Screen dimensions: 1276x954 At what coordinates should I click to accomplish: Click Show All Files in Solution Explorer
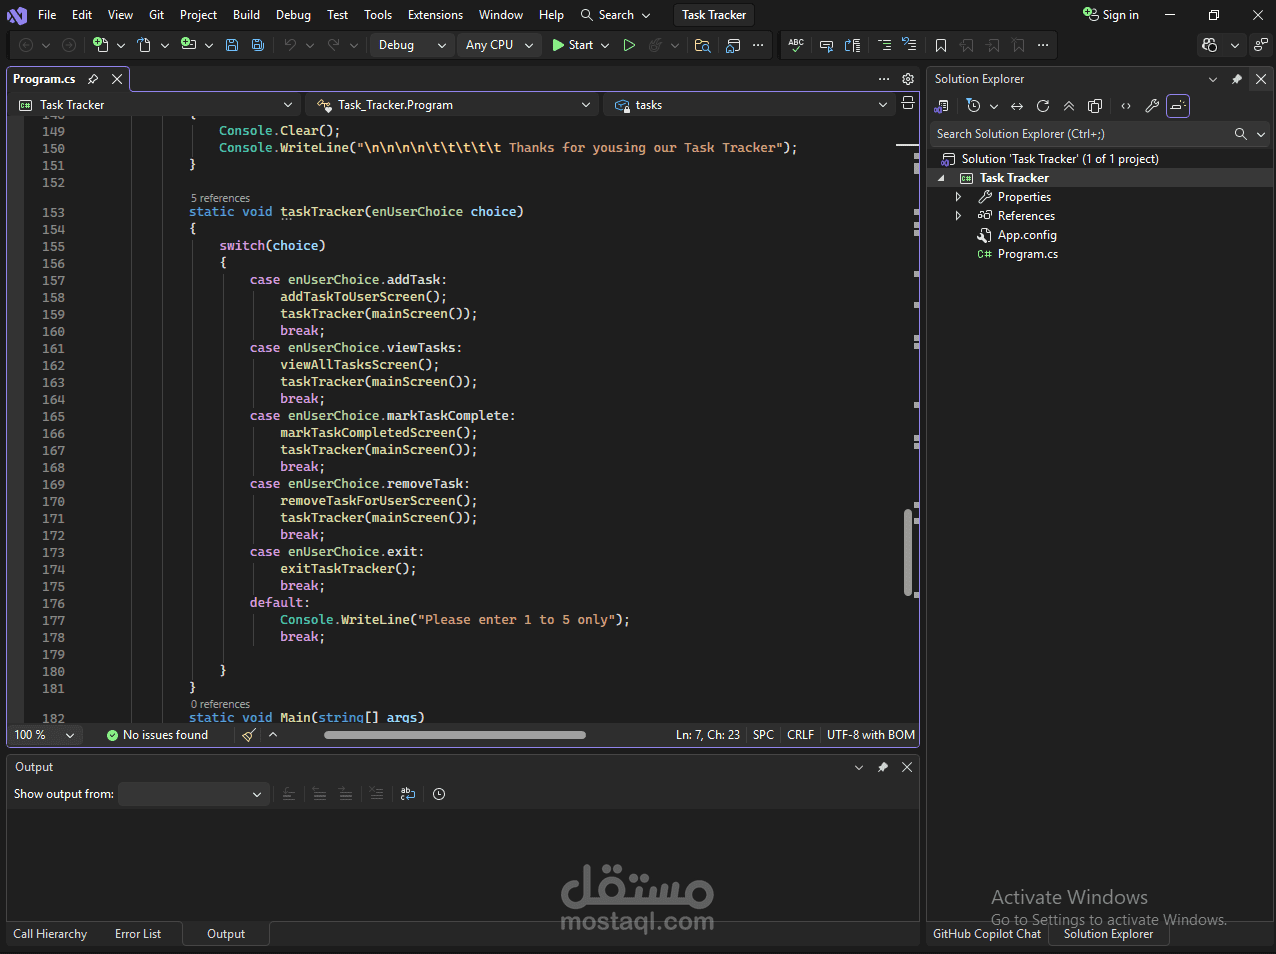point(1095,106)
